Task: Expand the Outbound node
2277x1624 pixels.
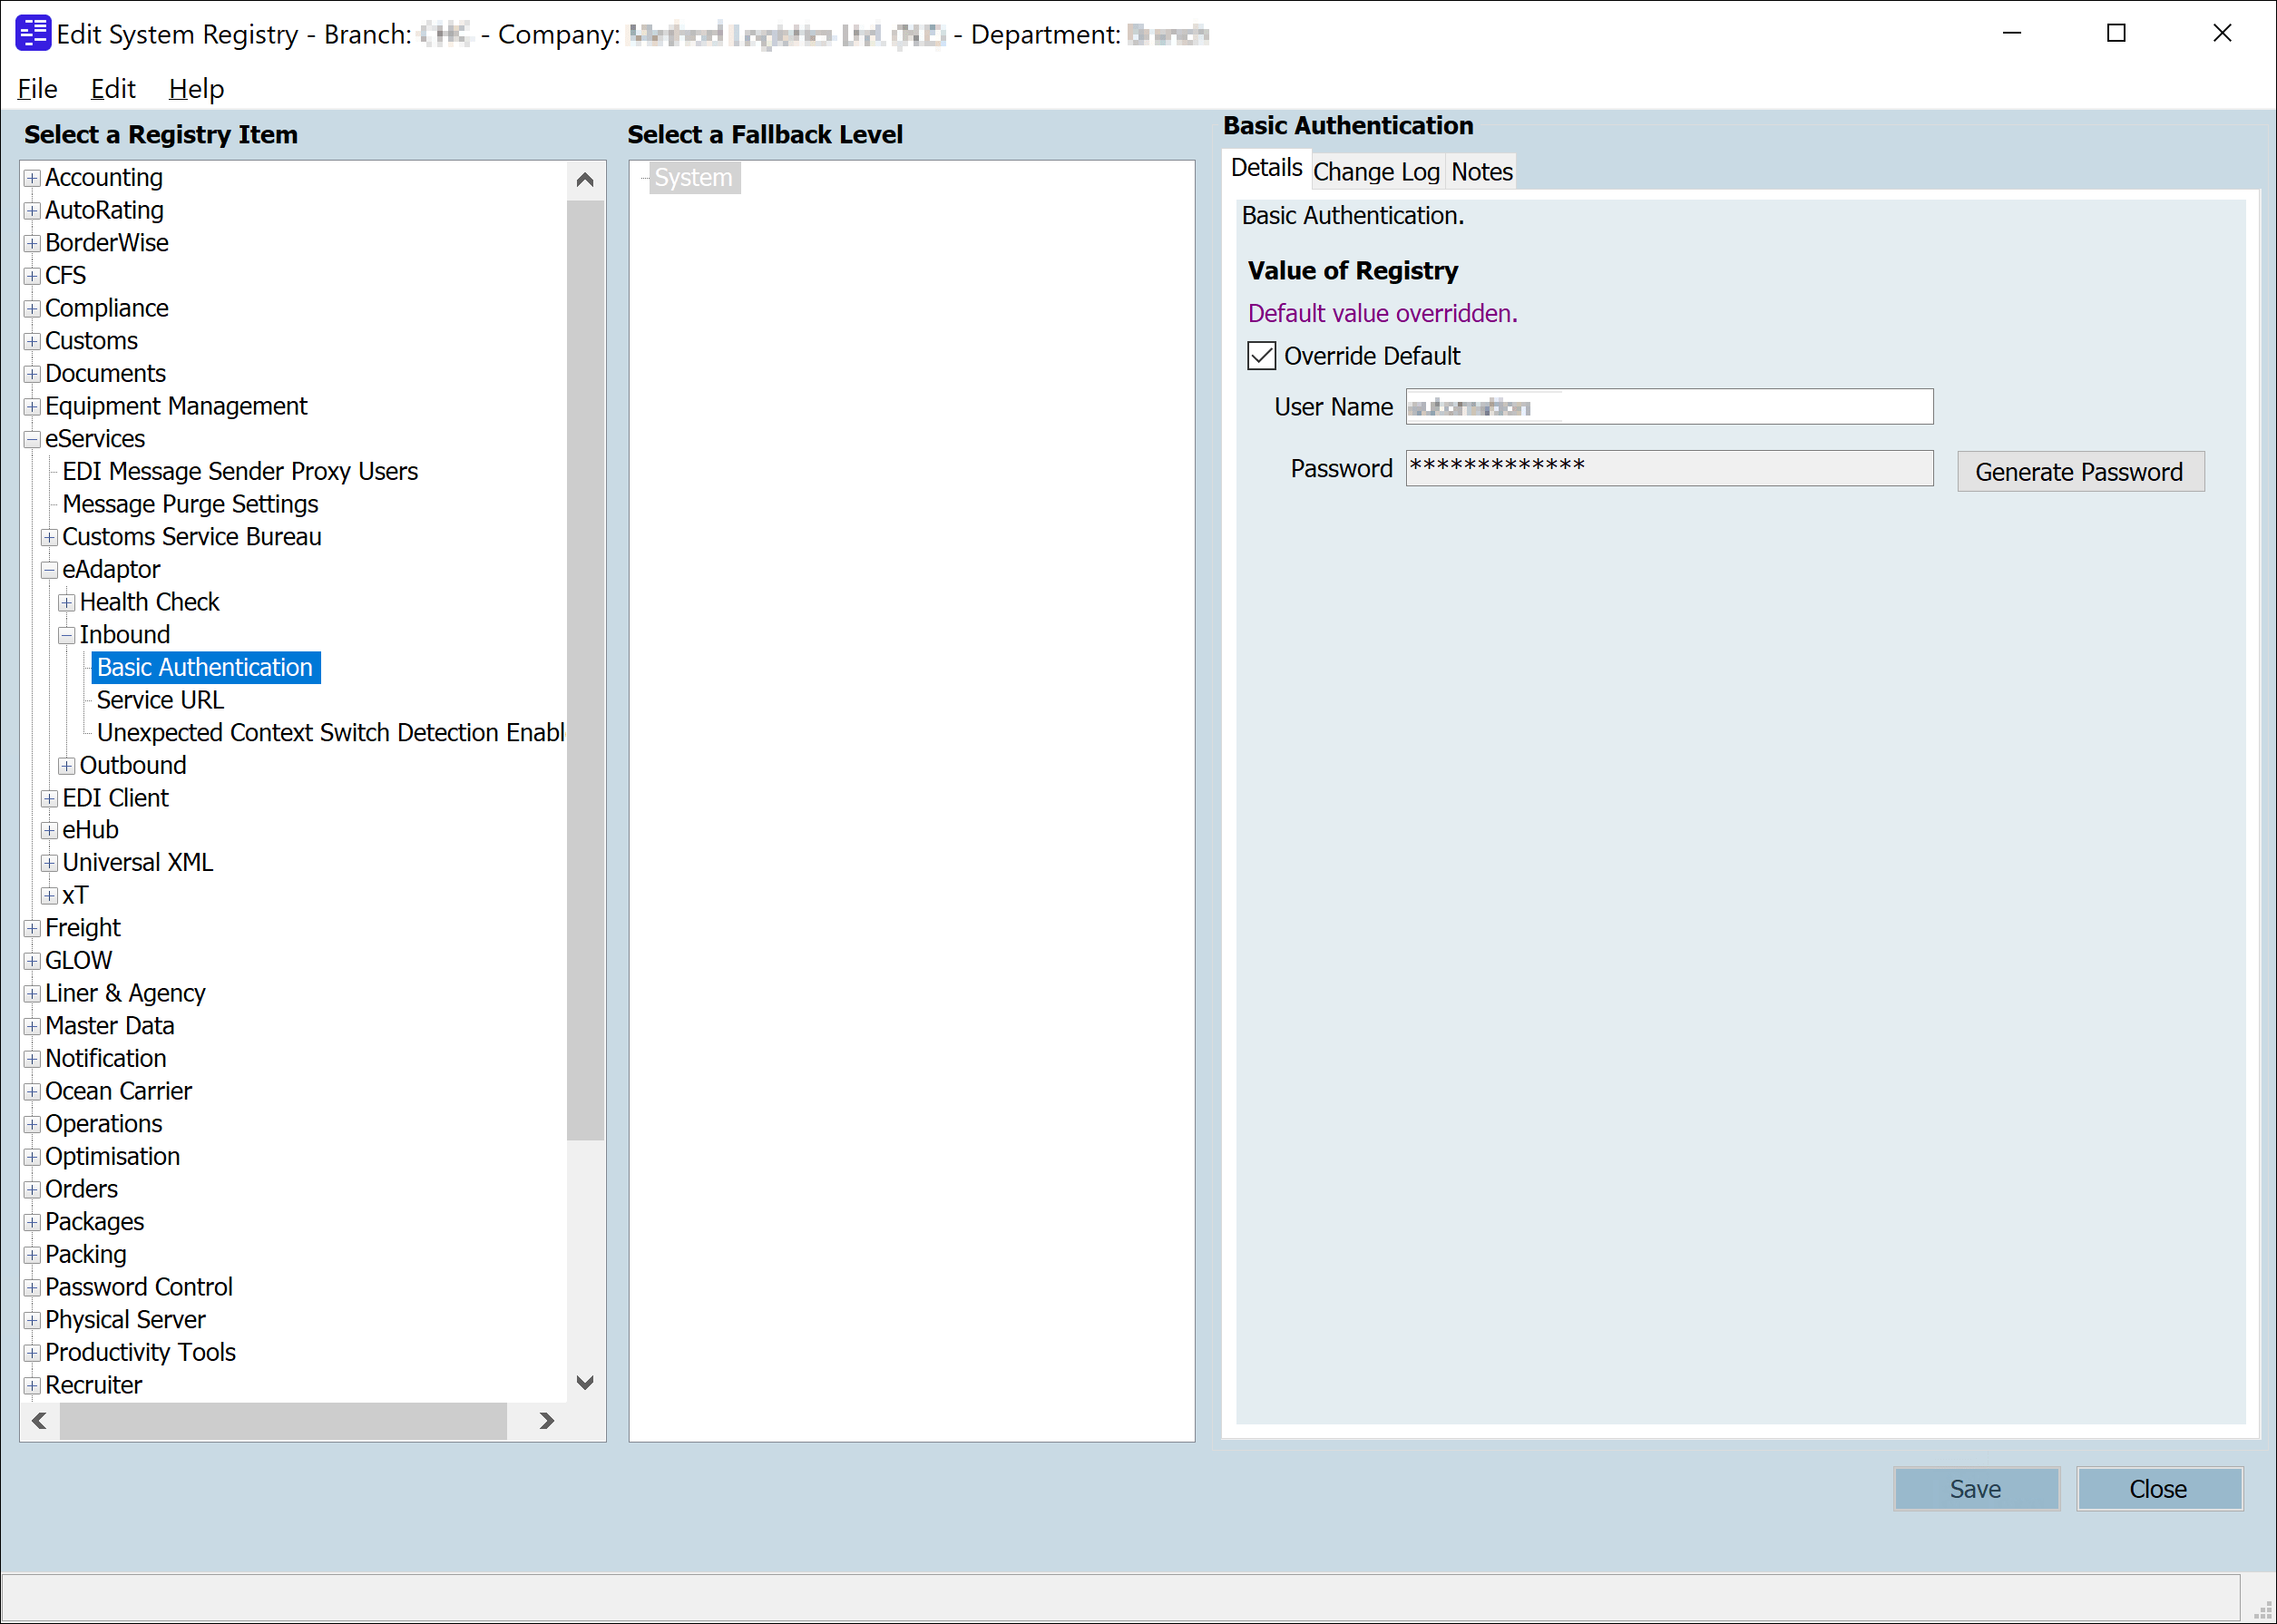Action: coord(66,765)
